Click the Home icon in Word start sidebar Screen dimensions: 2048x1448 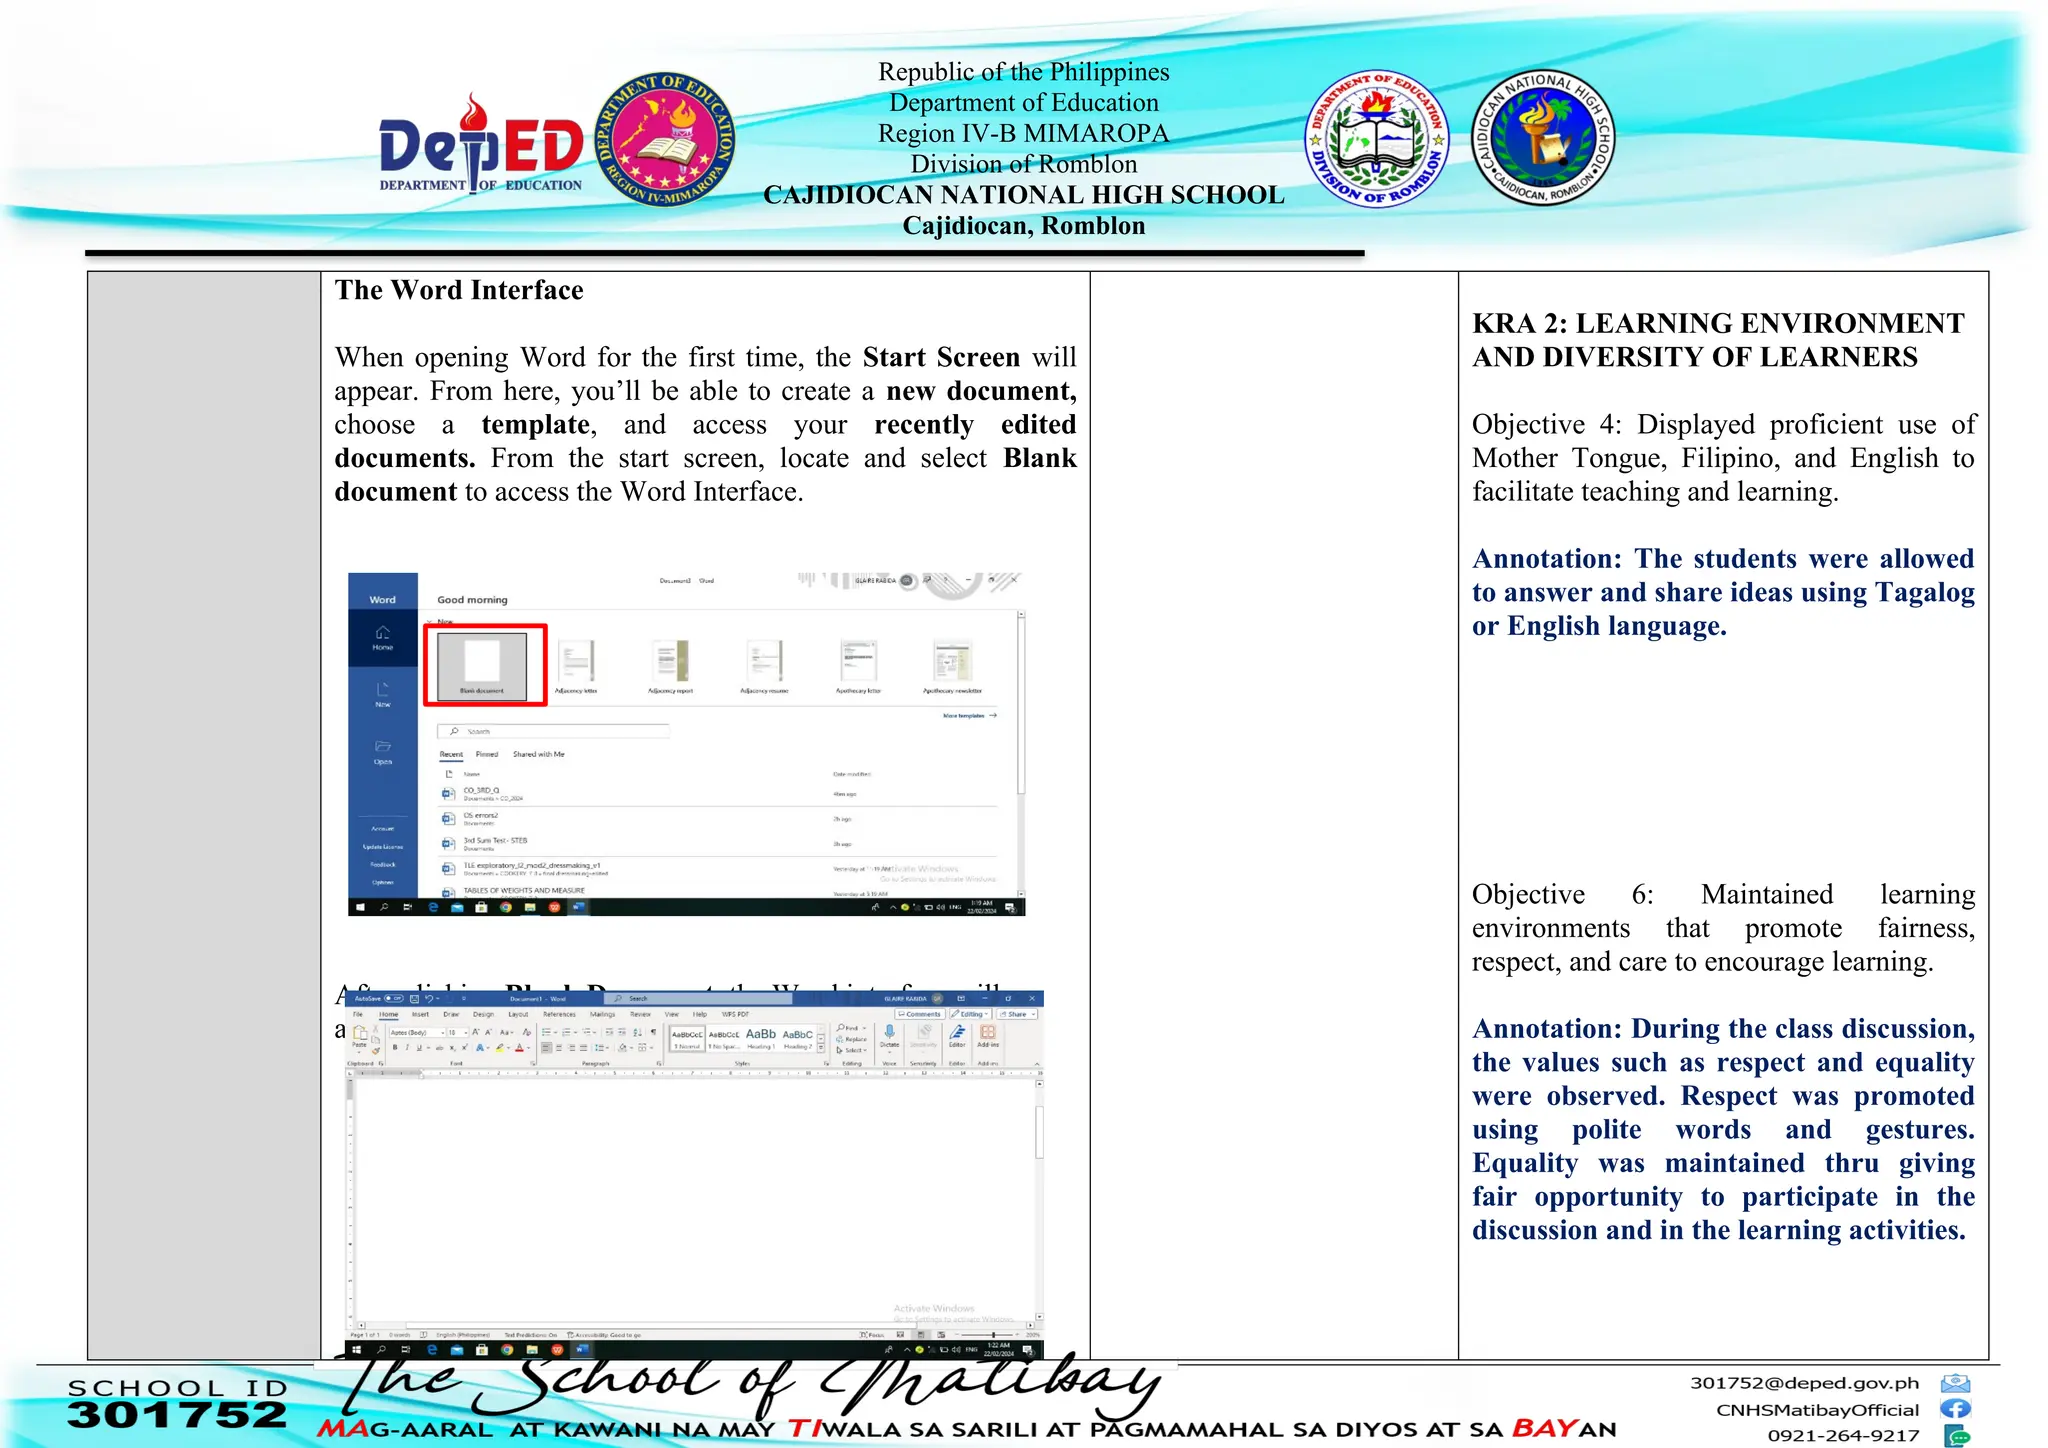382,632
